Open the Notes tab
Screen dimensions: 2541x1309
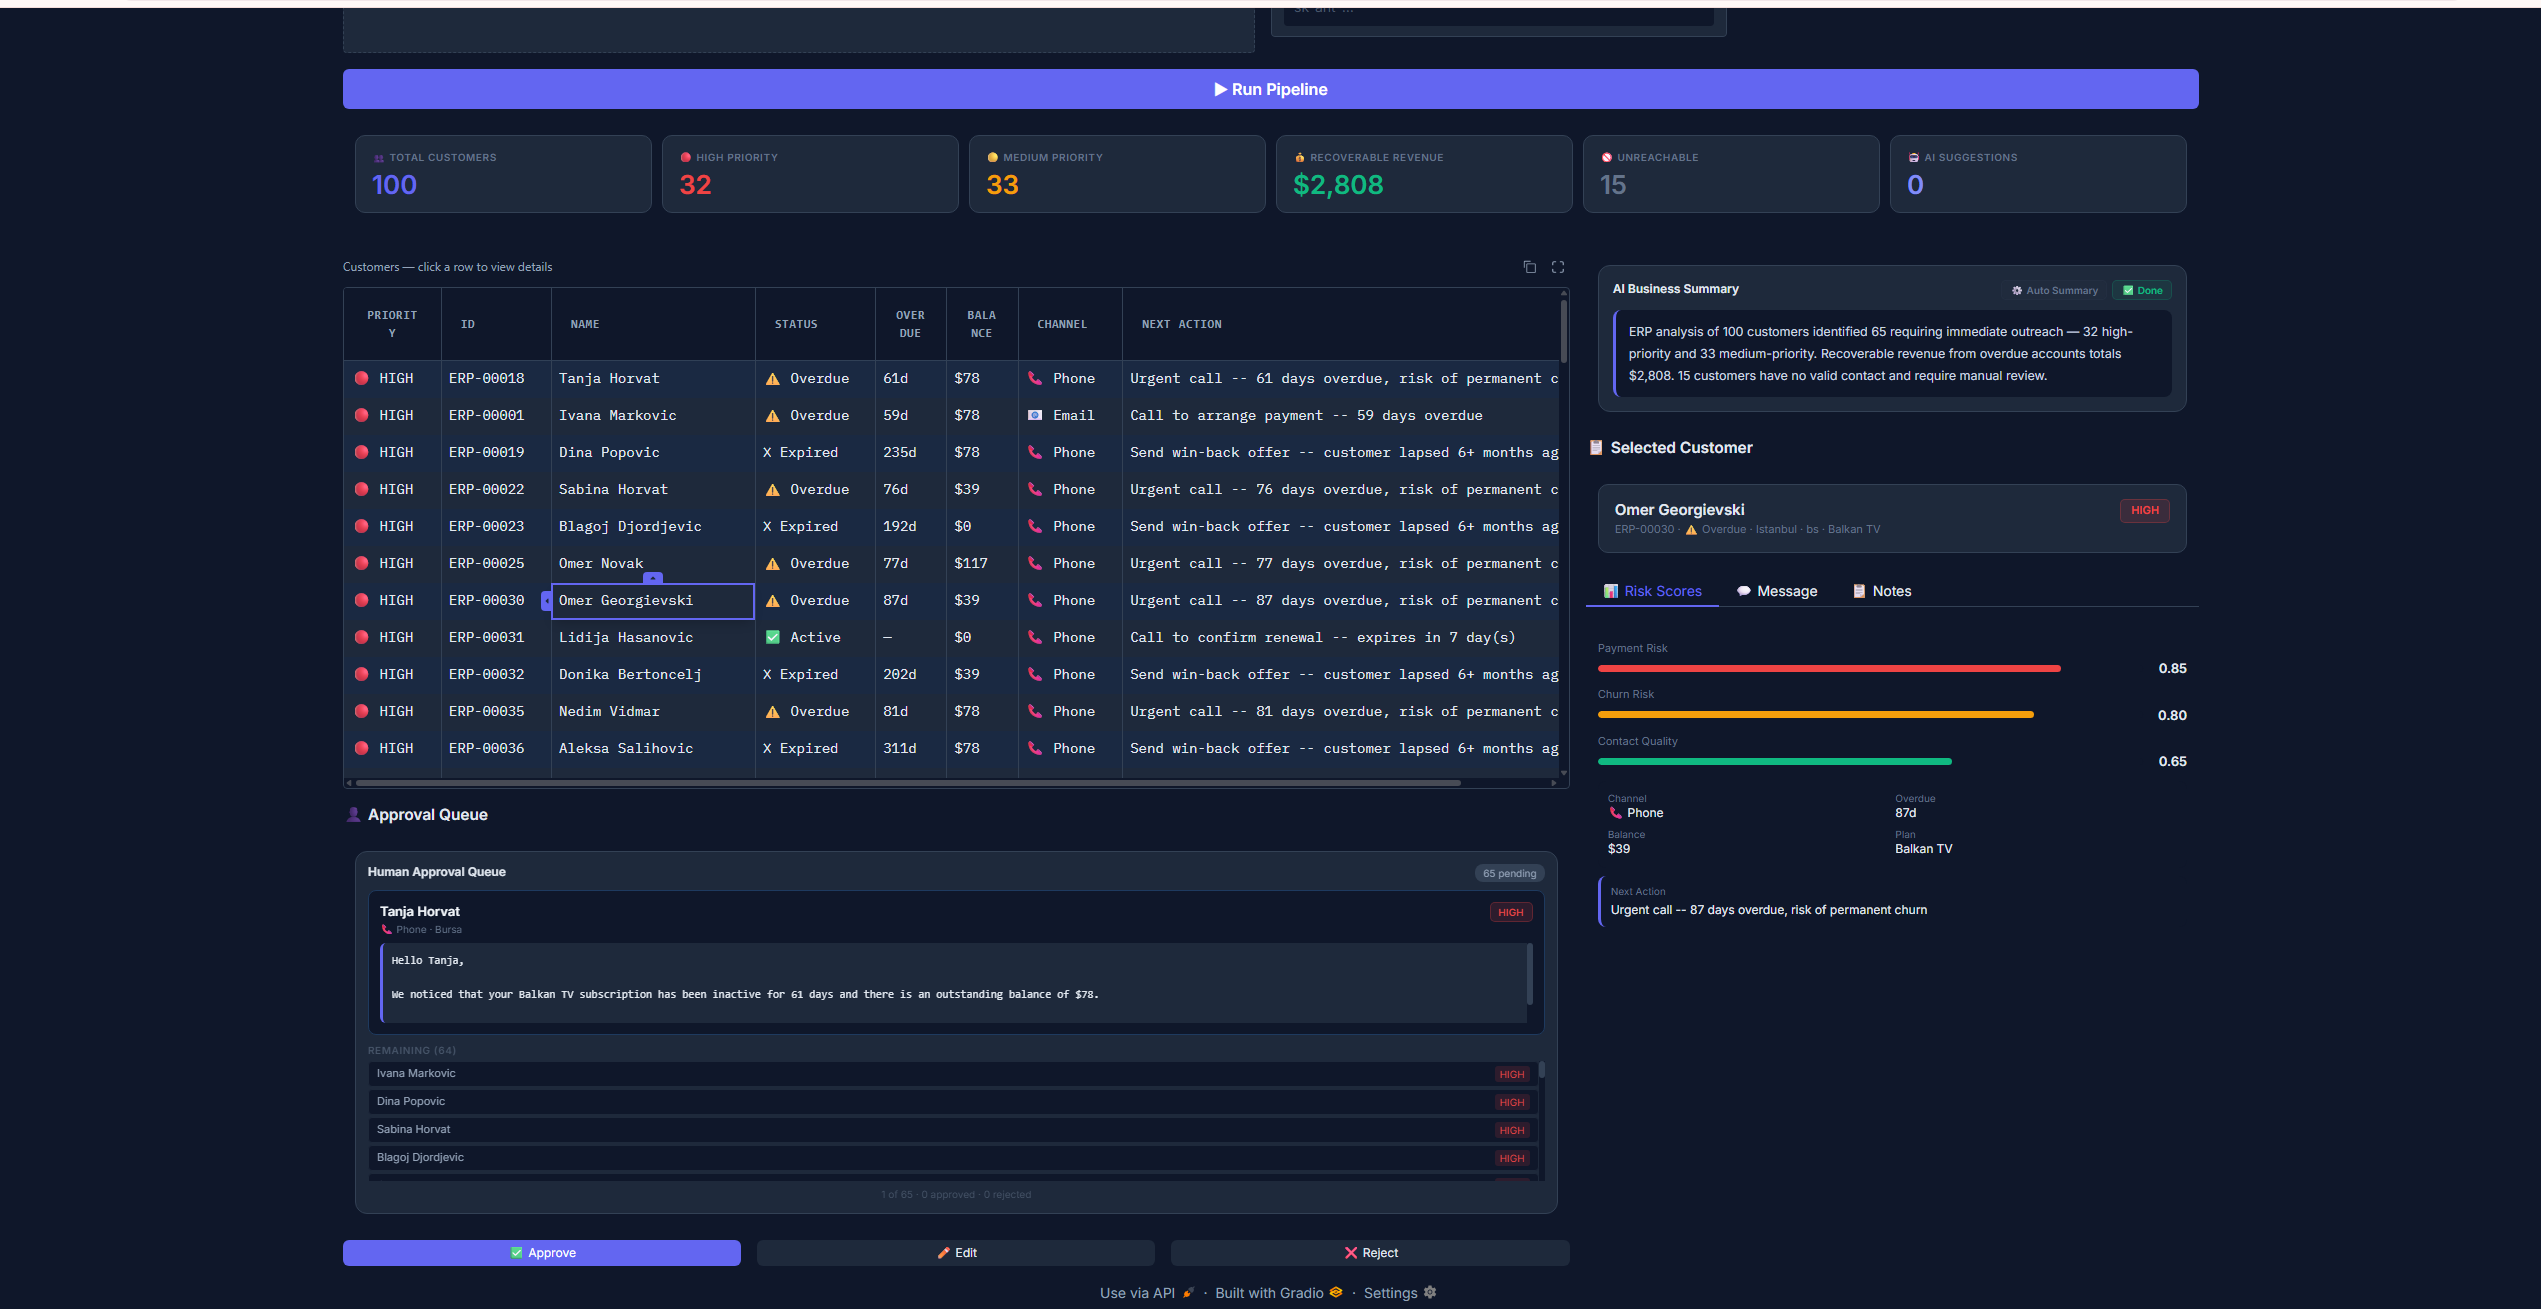tap(1882, 591)
